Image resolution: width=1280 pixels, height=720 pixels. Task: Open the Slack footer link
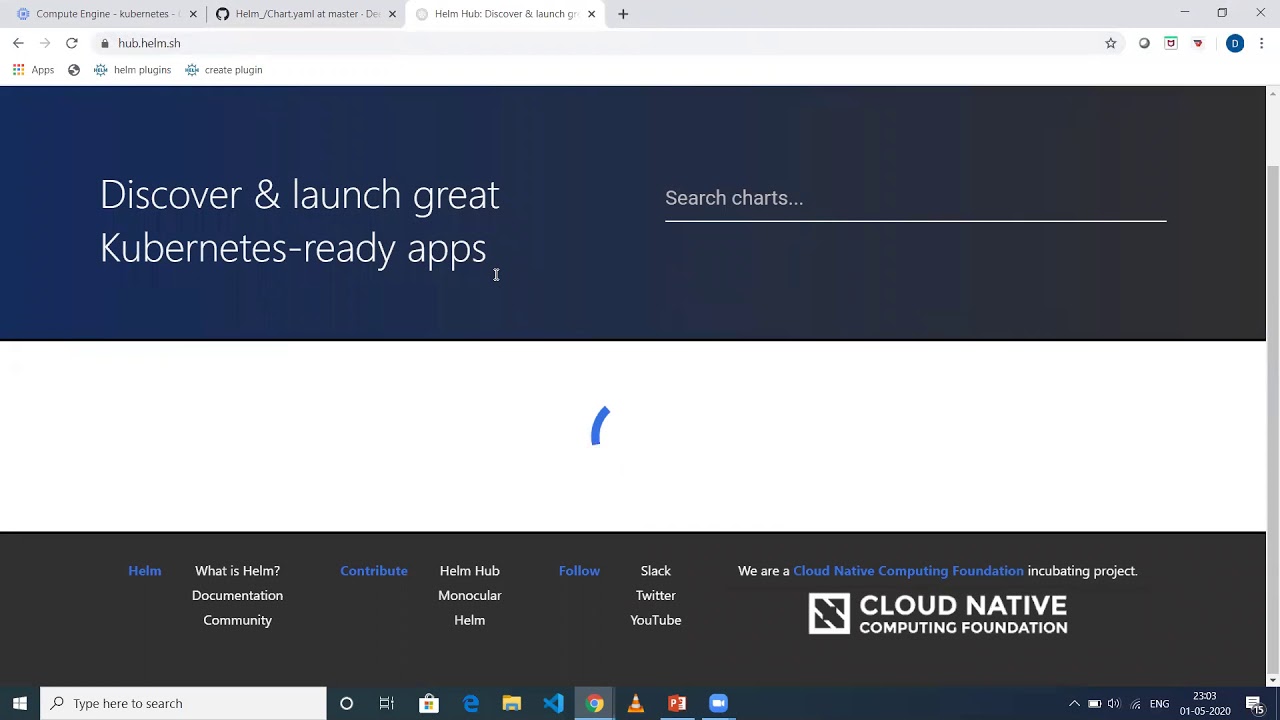(x=655, y=571)
